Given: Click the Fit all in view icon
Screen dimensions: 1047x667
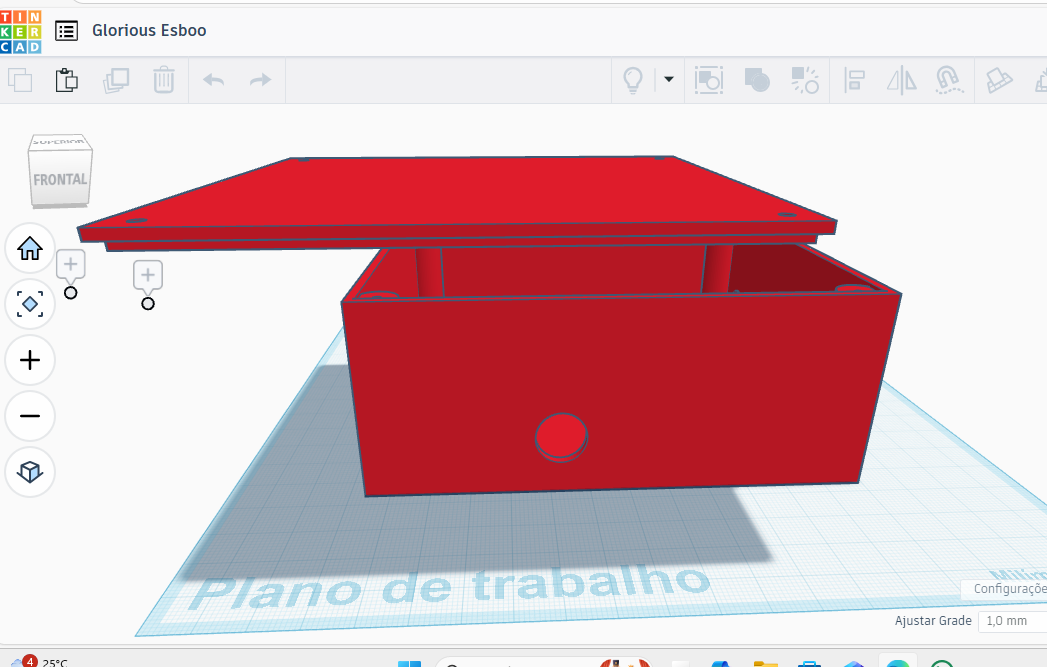Looking at the screenshot, I should click(30, 304).
